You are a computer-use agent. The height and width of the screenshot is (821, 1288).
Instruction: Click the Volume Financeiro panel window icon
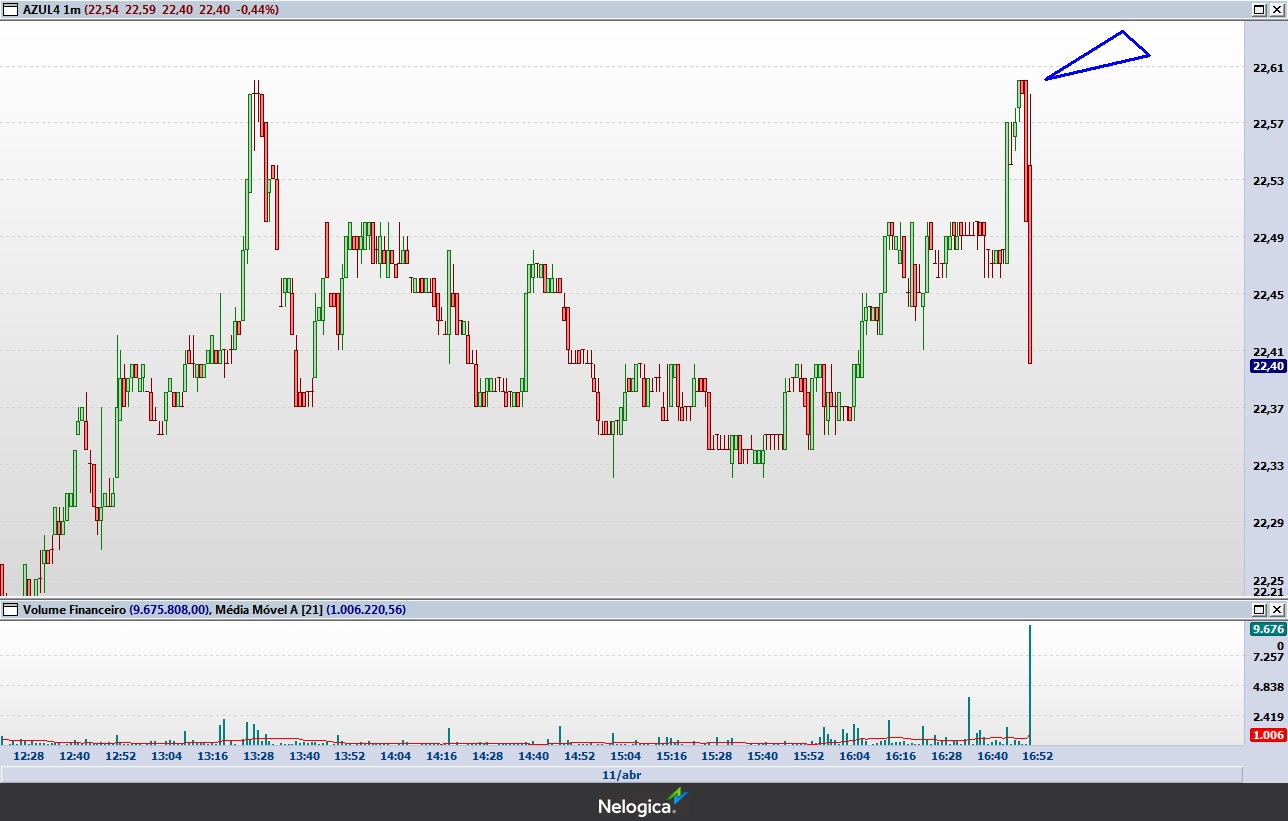click(10, 609)
